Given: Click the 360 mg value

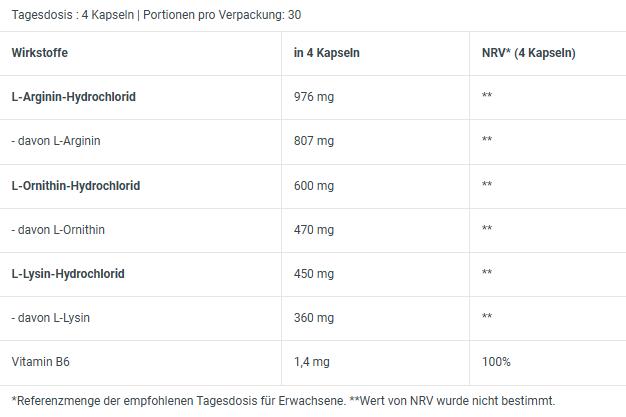Looking at the screenshot, I should point(314,317).
